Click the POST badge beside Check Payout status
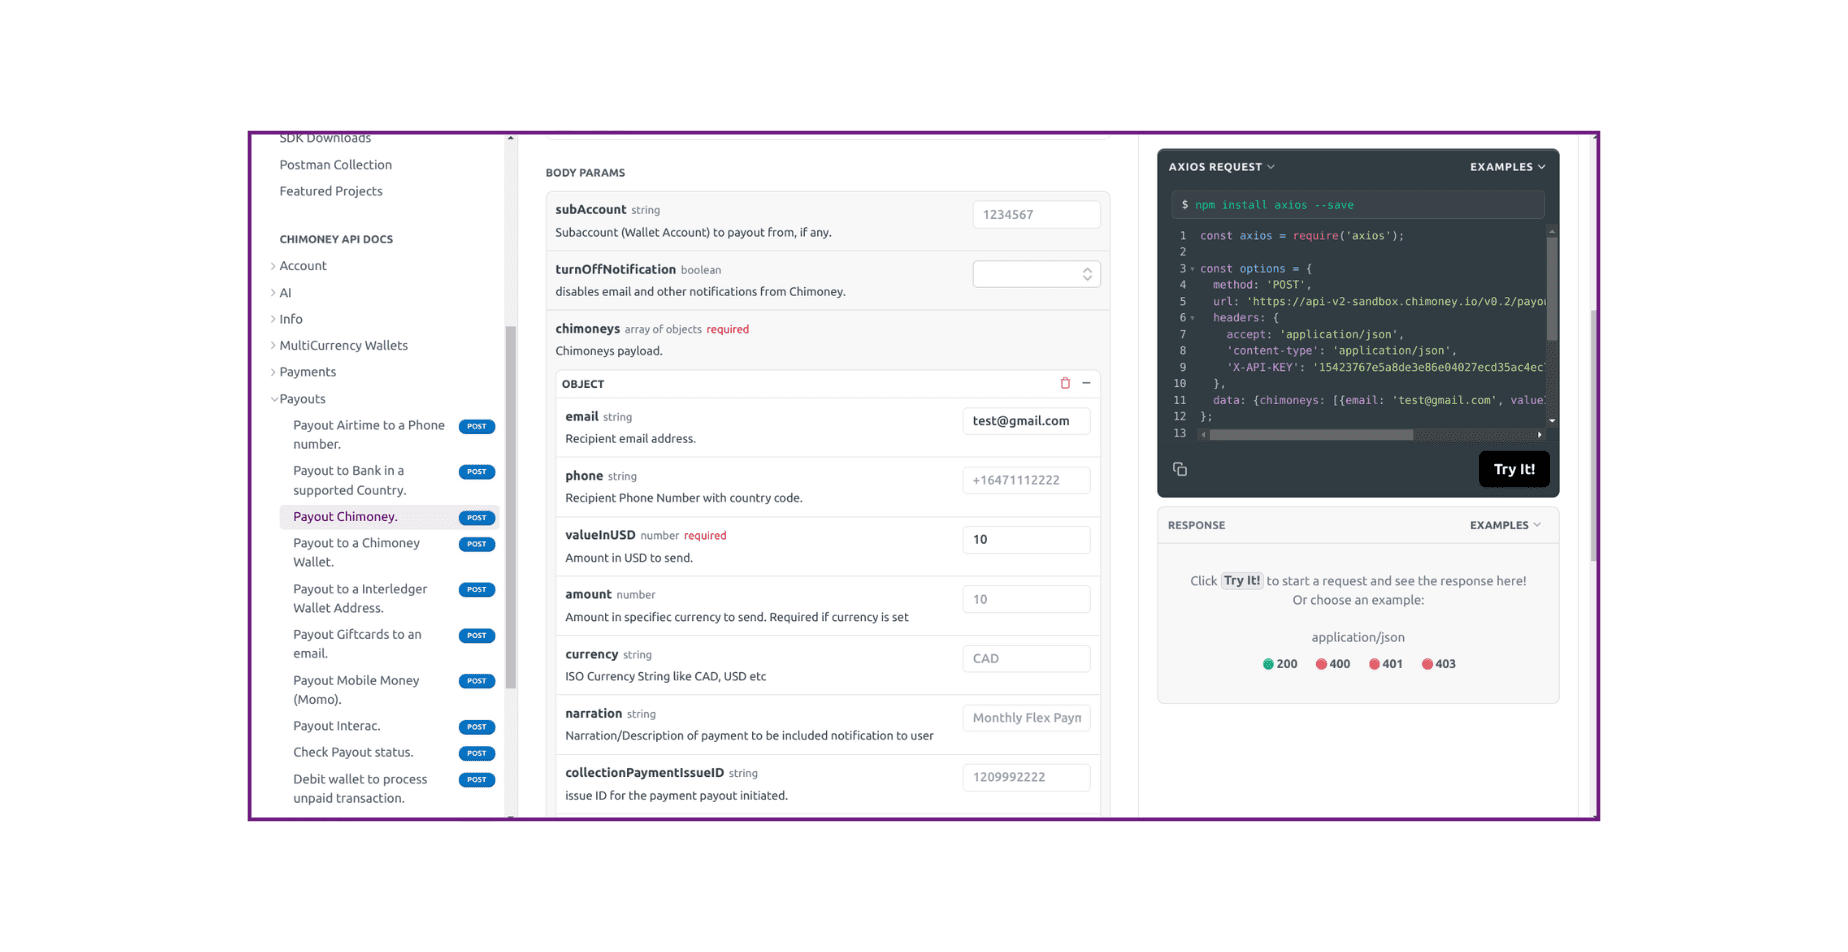This screenshot has height=952, width=1848. 477,754
